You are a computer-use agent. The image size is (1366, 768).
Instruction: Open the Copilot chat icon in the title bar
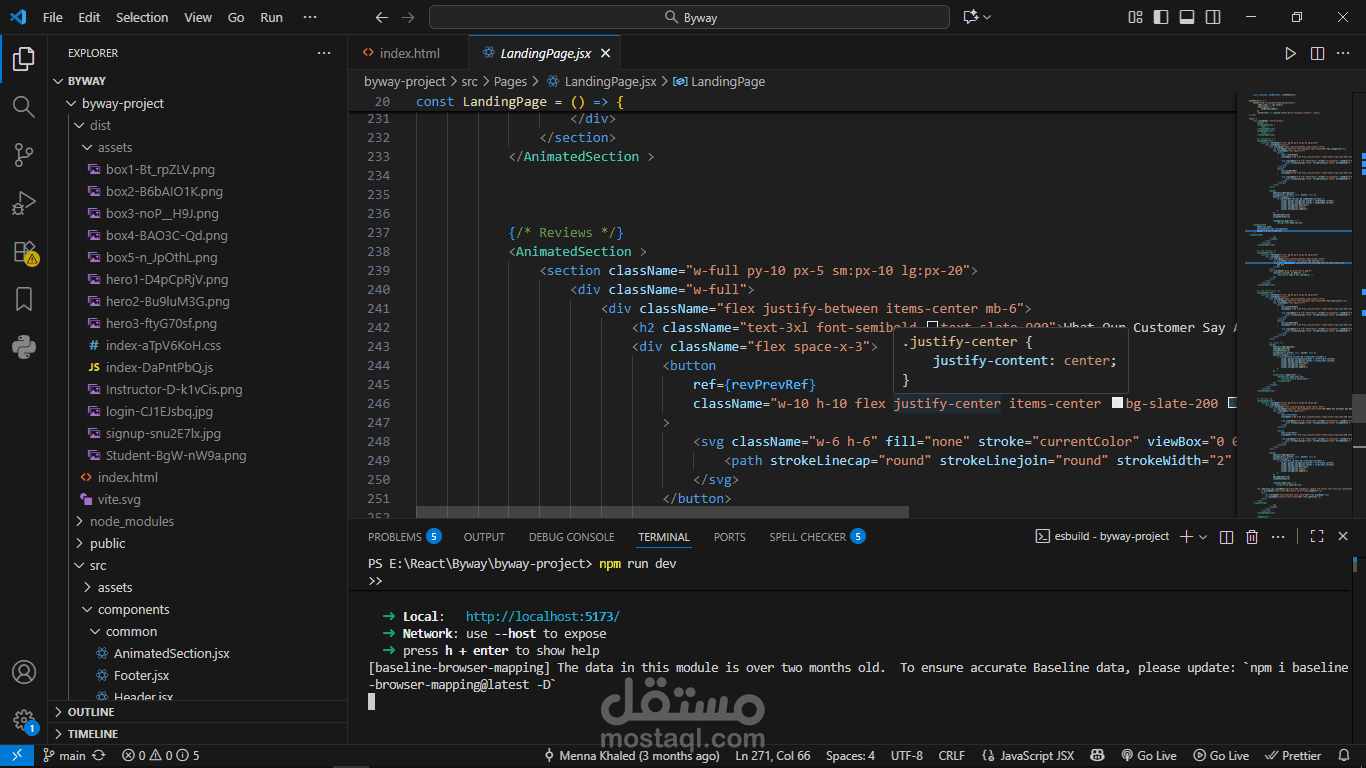click(969, 17)
